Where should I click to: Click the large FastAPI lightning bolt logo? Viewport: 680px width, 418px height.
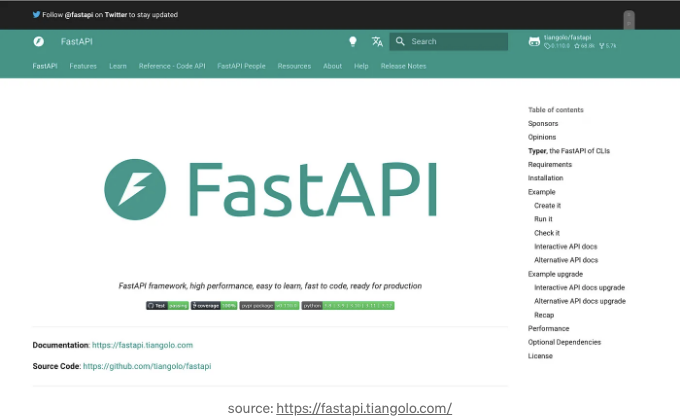(135, 189)
